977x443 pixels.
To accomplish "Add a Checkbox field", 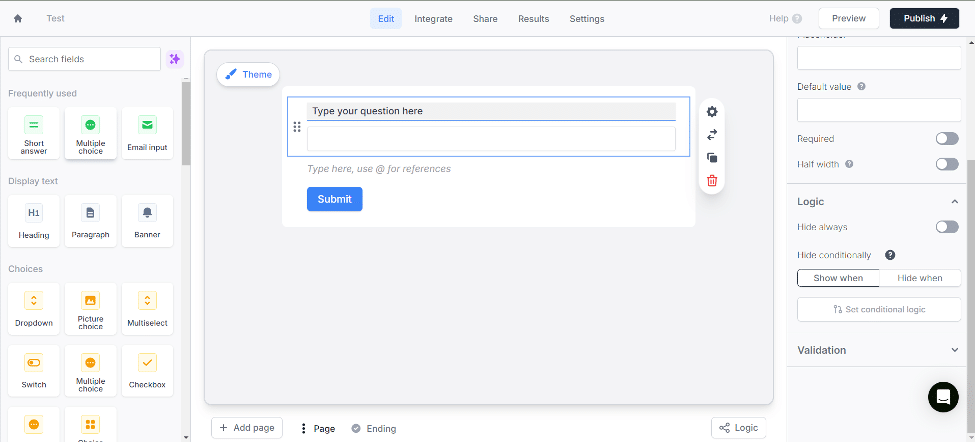I will point(147,371).
